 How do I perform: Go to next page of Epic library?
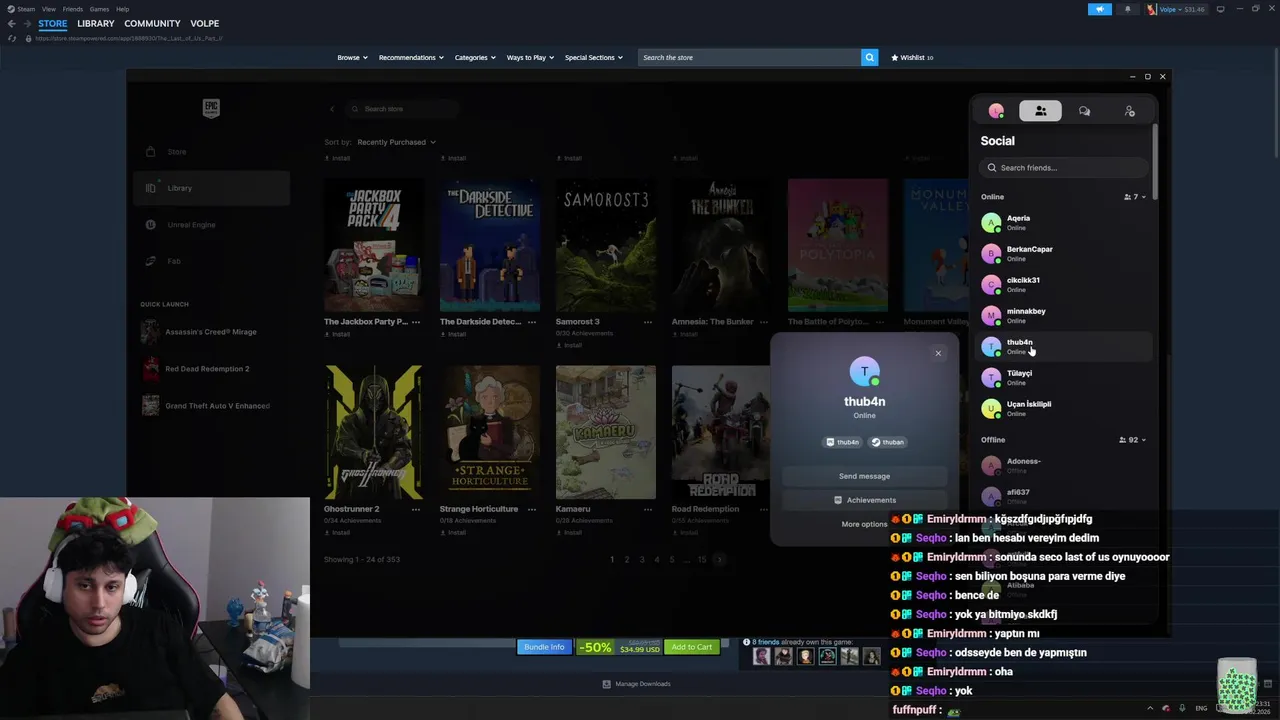[719, 559]
